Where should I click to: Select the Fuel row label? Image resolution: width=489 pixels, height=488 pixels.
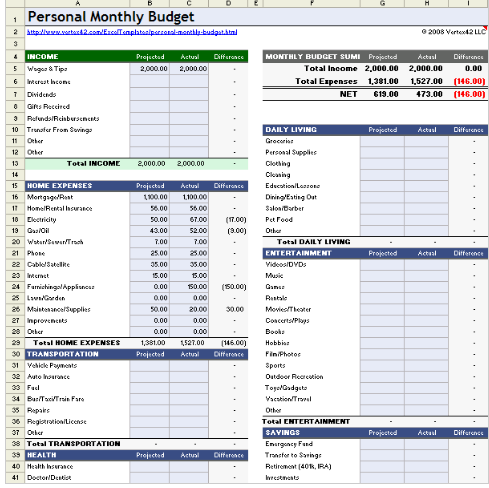(33, 388)
